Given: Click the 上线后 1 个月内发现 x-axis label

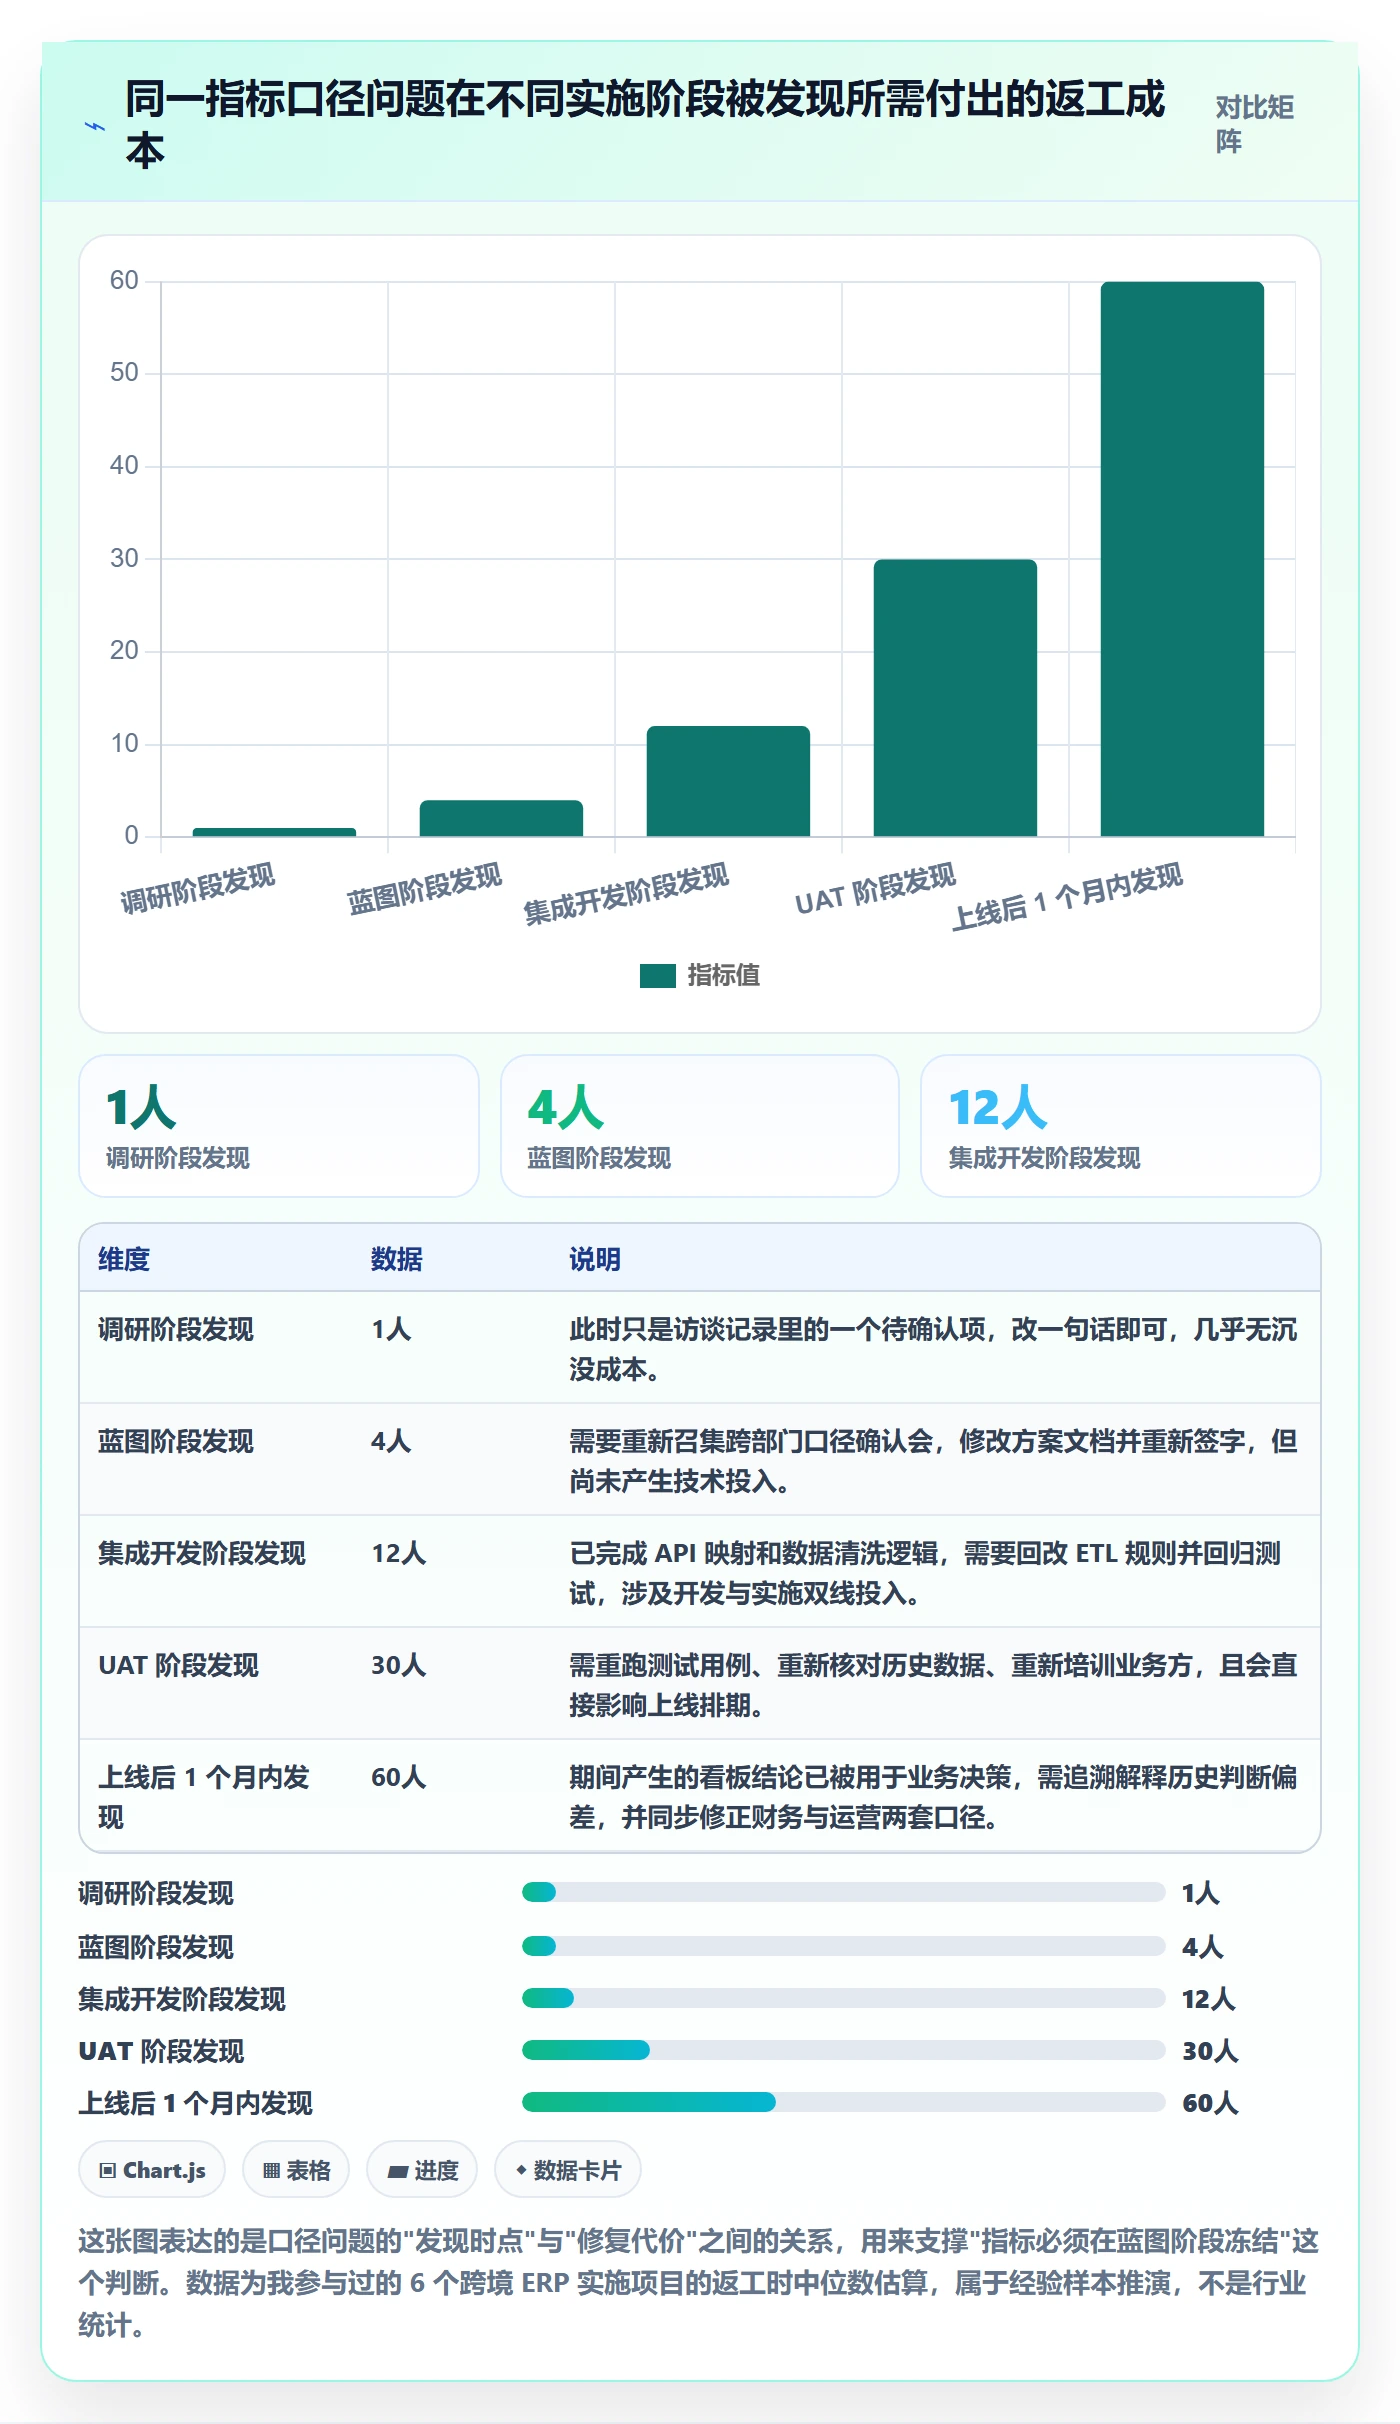Looking at the screenshot, I should (1067, 896).
